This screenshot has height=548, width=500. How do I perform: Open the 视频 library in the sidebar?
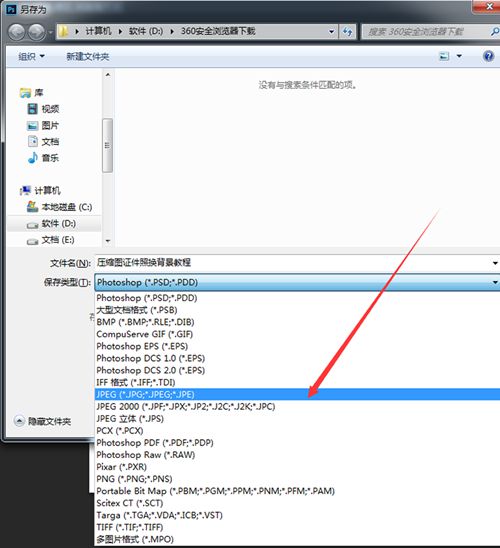(43, 109)
